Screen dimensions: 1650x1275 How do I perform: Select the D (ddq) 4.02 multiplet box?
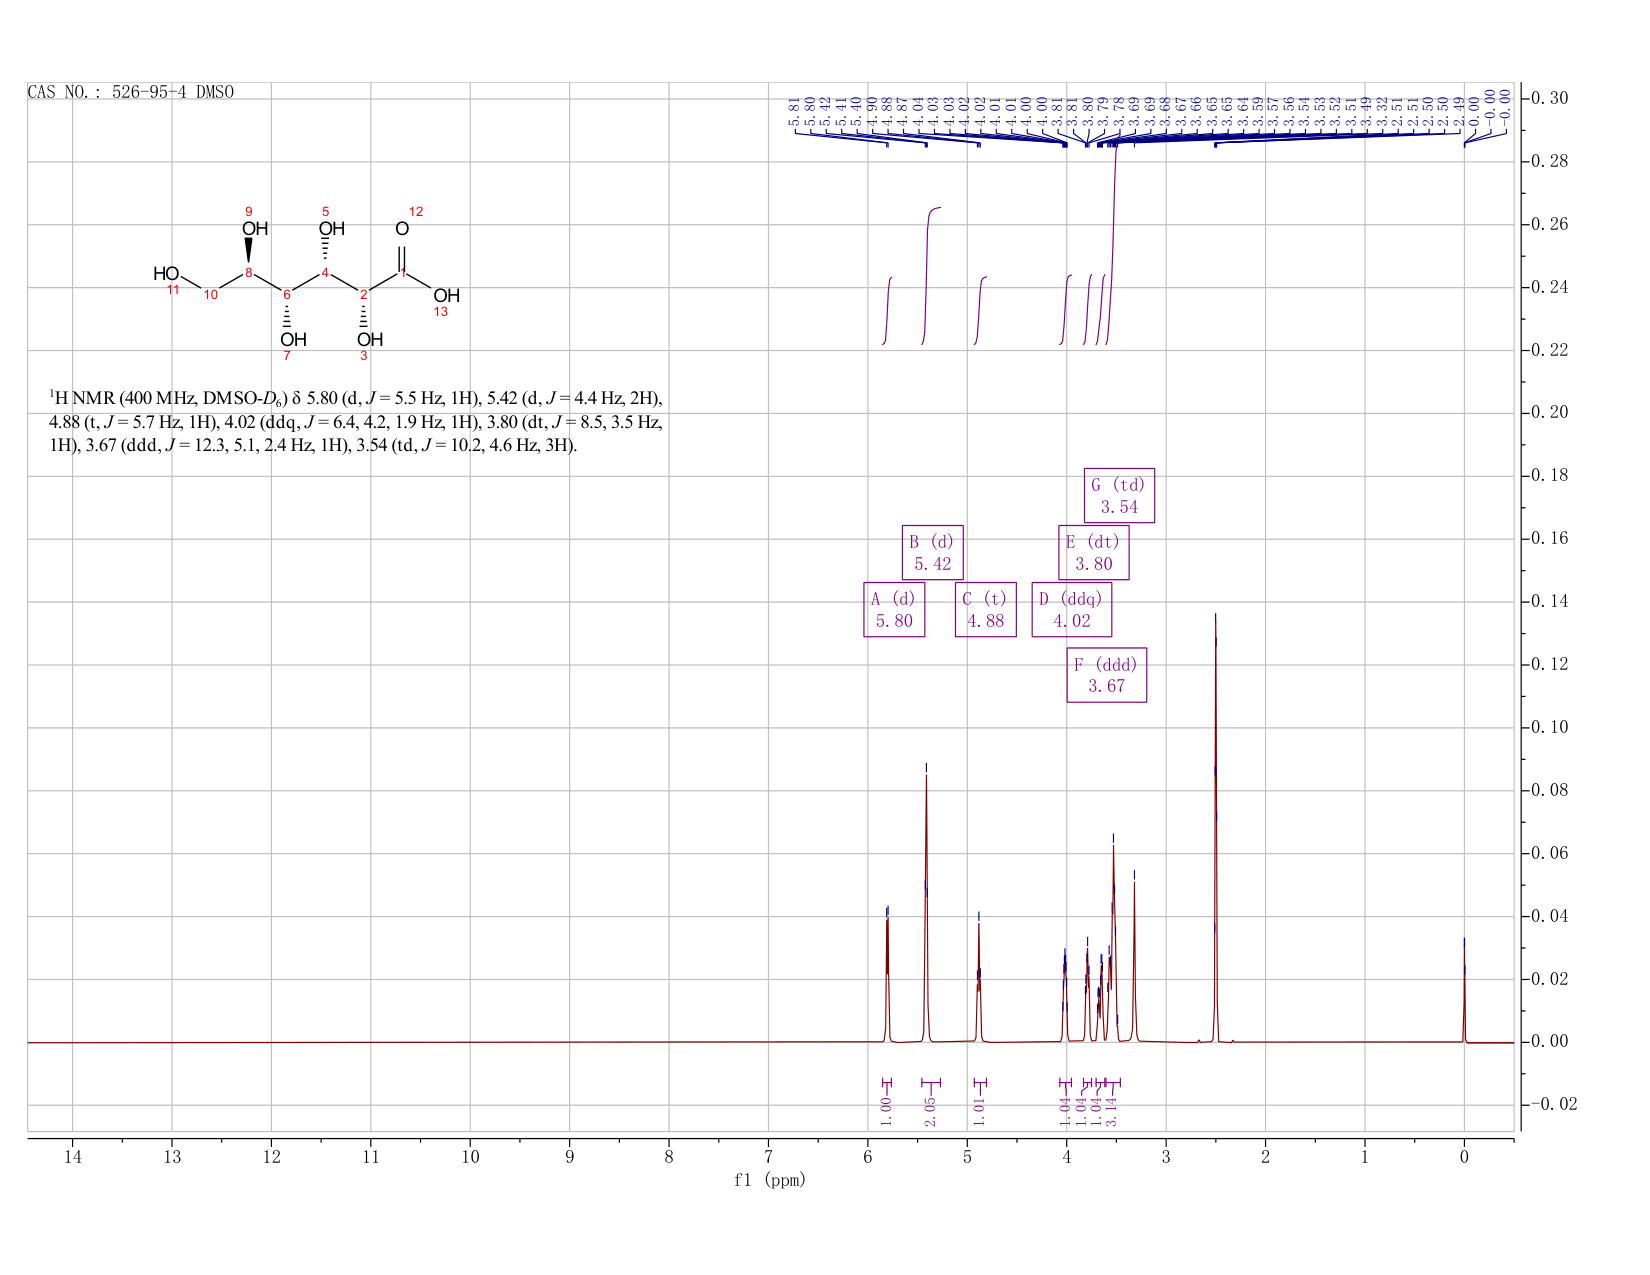(x=1071, y=610)
